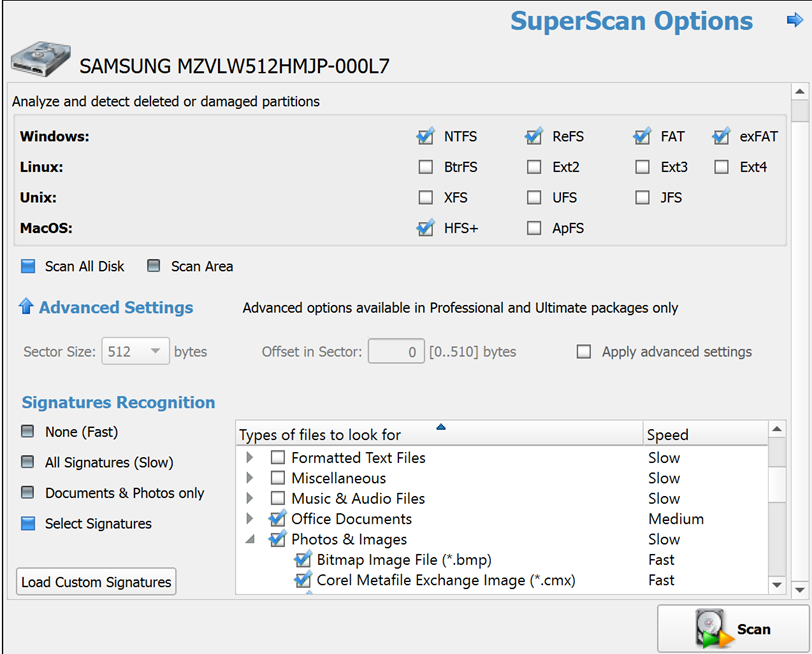Image resolution: width=812 pixels, height=654 pixels.
Task: Click the Signatures Recognition heading
Action: [118, 402]
